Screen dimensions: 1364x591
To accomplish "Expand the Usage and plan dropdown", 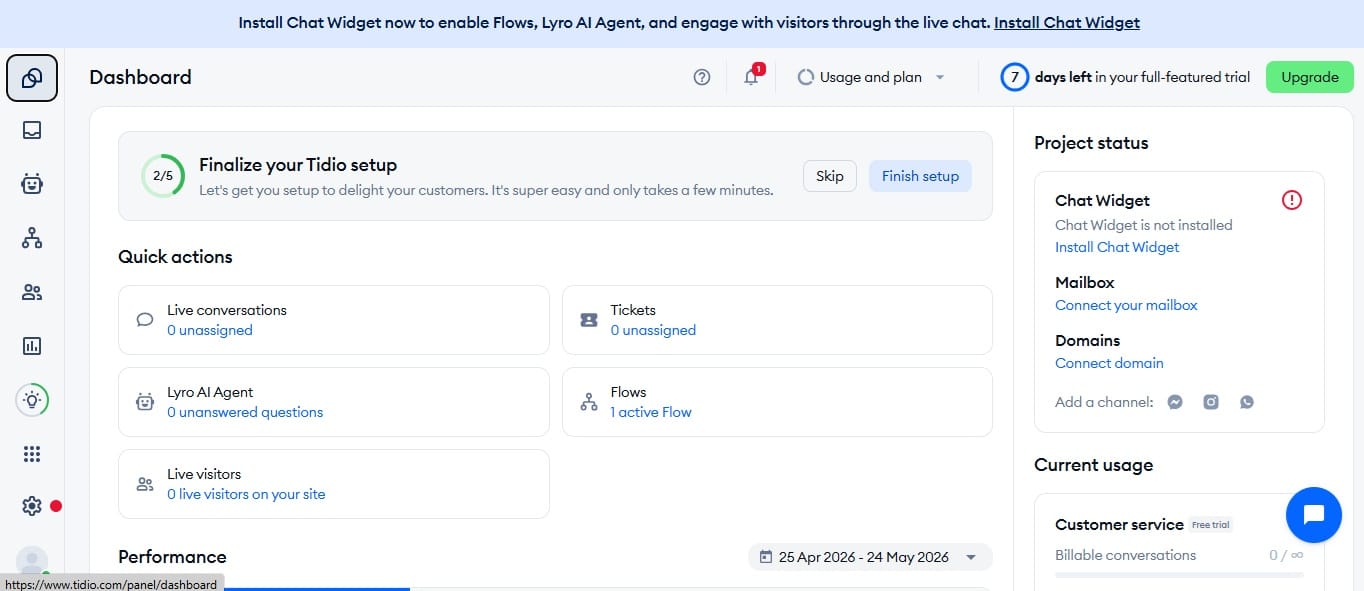I will 870,77.
